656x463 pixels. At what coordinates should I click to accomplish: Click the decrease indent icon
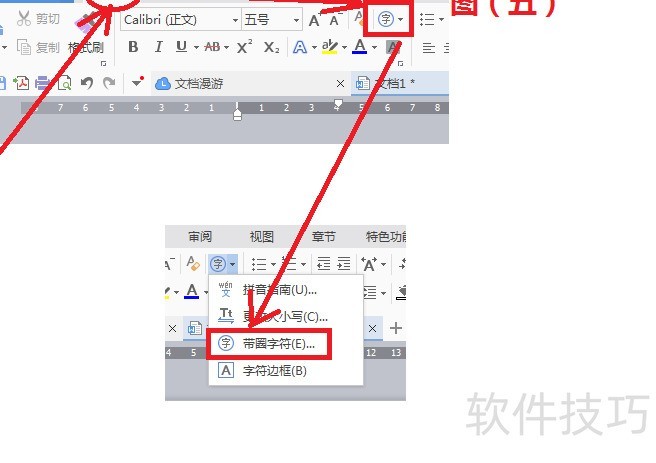[x=323, y=263]
